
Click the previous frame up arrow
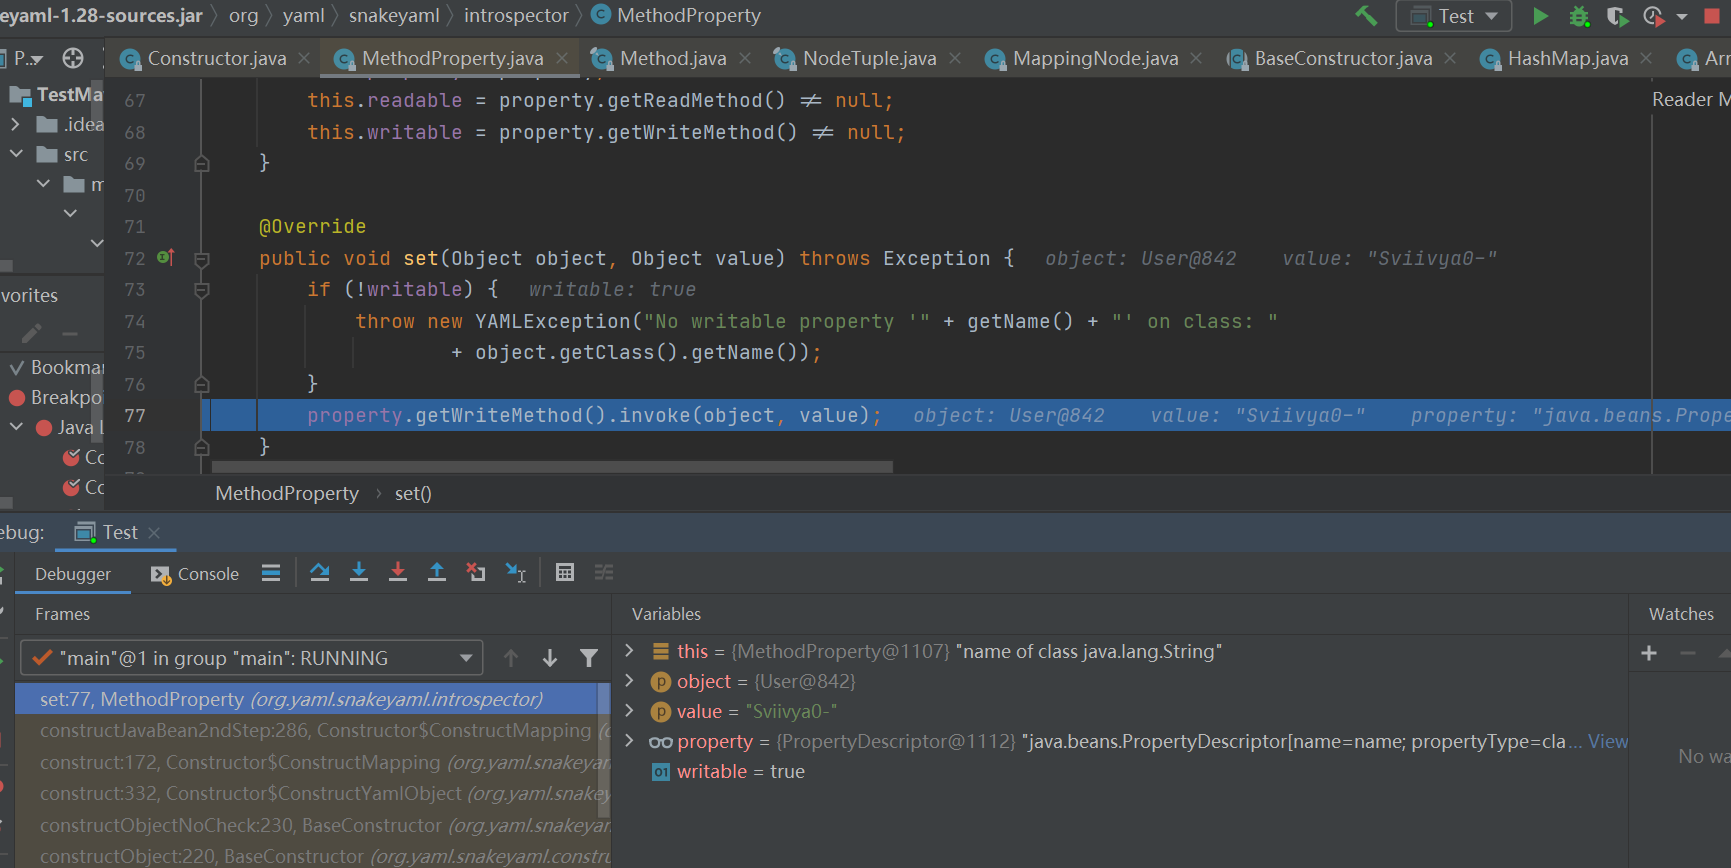[511, 658]
